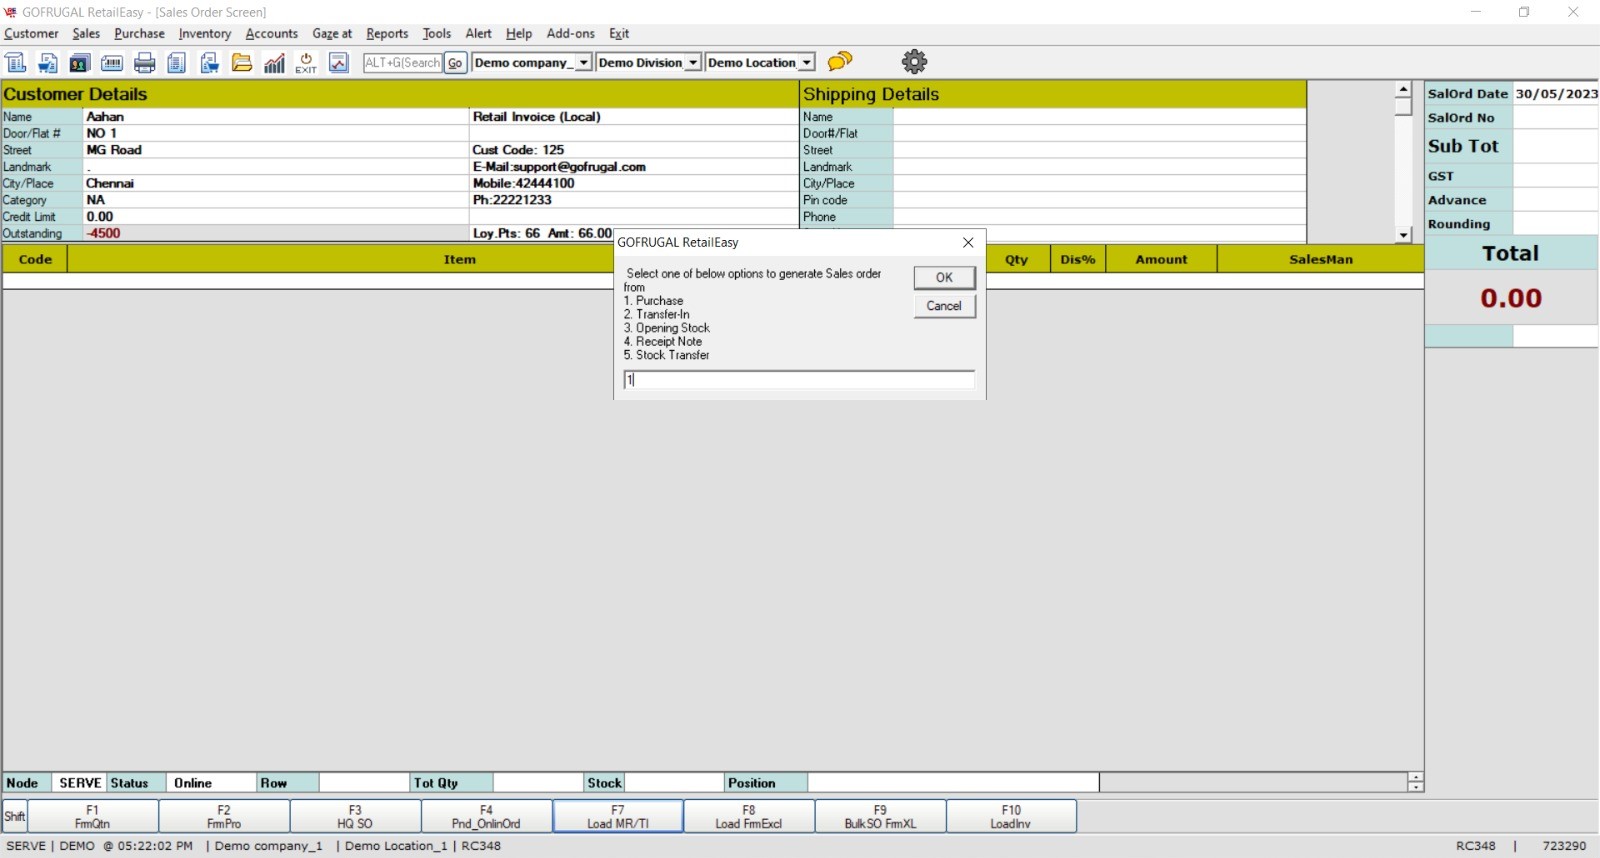Open the Purchase menu
1600x858 pixels.
[x=139, y=33]
